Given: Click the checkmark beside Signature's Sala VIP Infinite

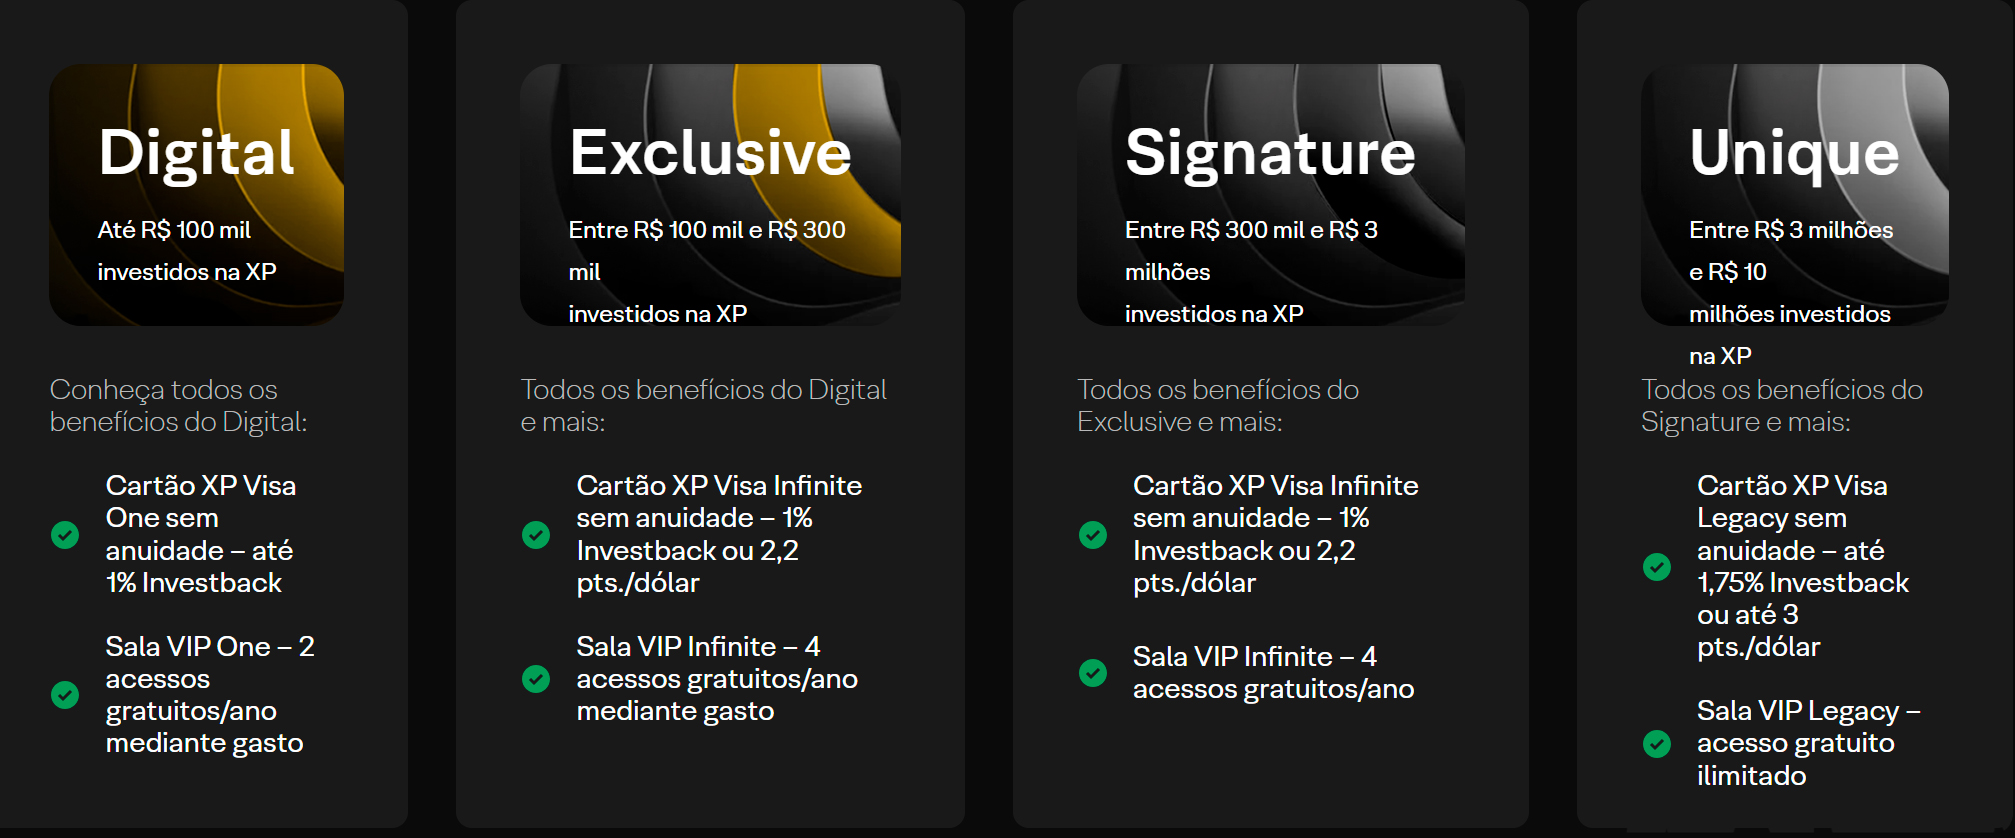Looking at the screenshot, I should point(1093,673).
